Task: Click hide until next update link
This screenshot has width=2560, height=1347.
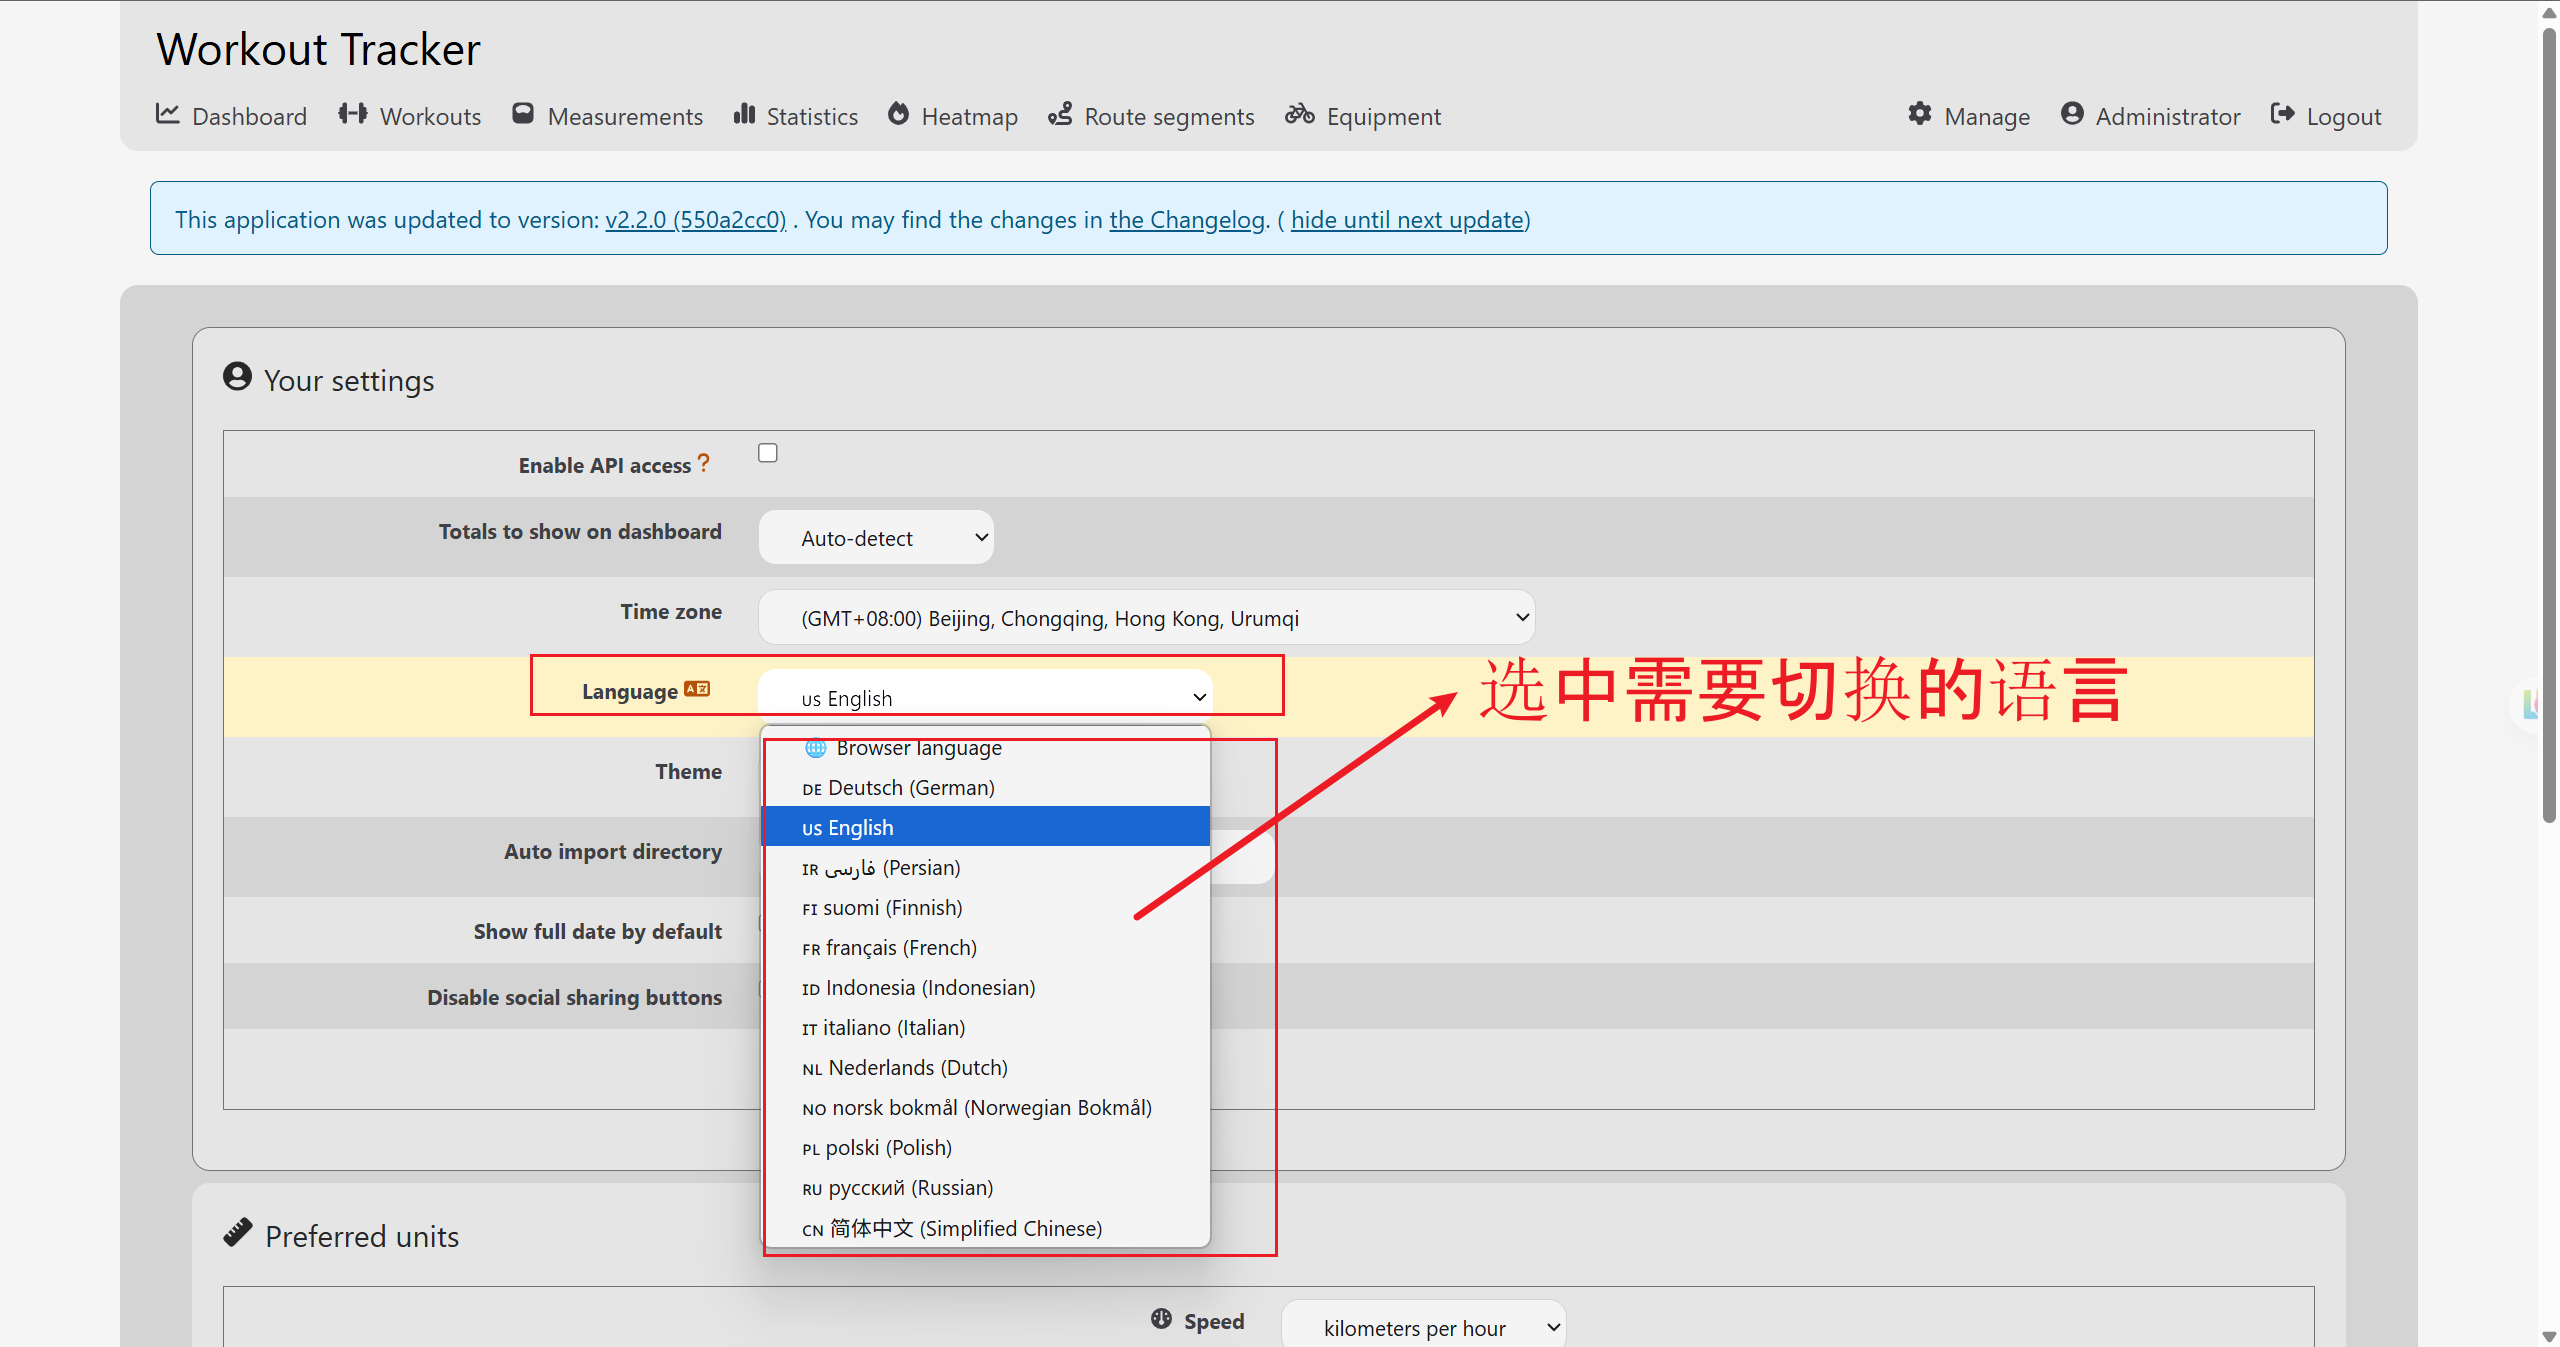Action: (1408, 220)
